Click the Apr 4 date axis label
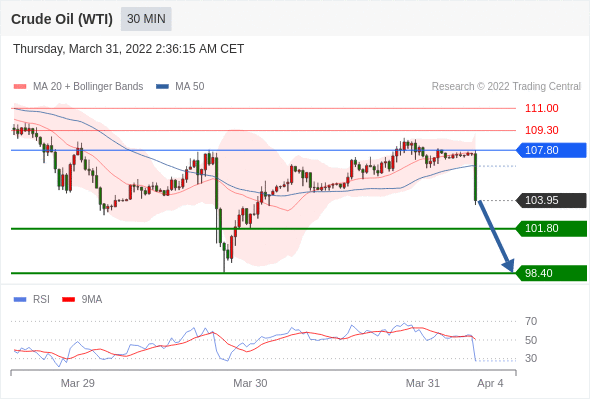The height and width of the screenshot is (400, 590). [x=490, y=383]
